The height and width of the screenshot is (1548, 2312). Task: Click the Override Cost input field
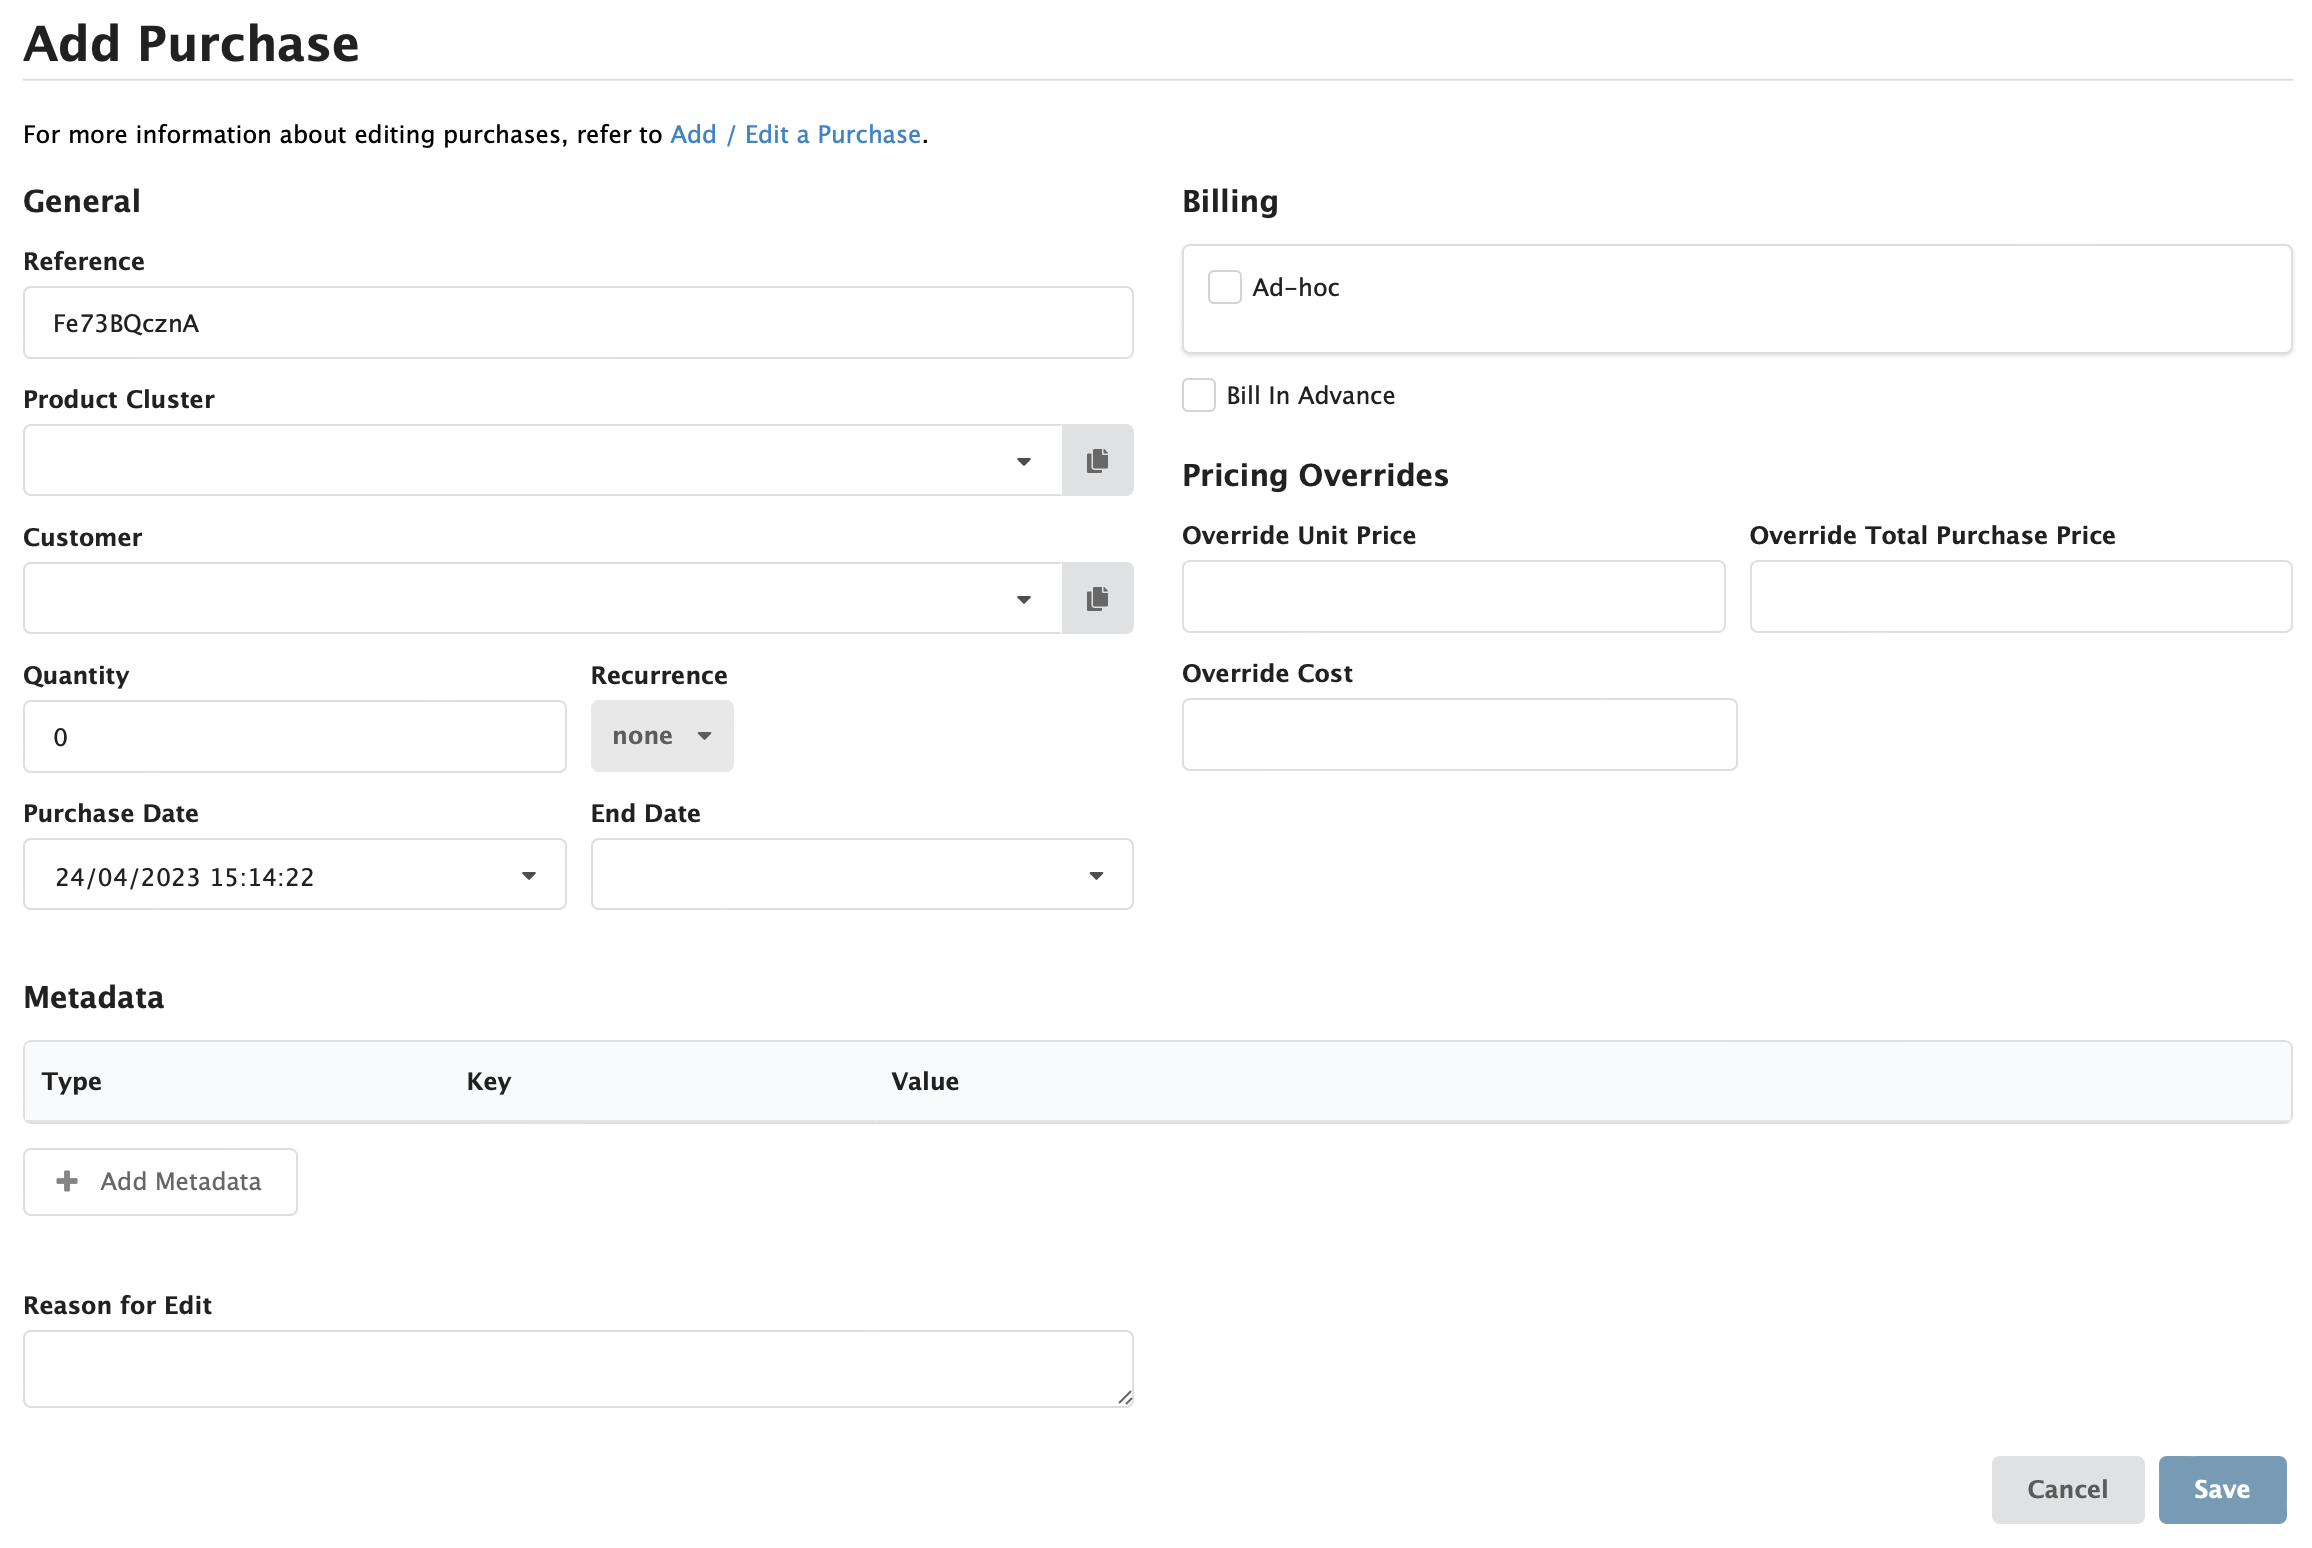tap(1459, 734)
